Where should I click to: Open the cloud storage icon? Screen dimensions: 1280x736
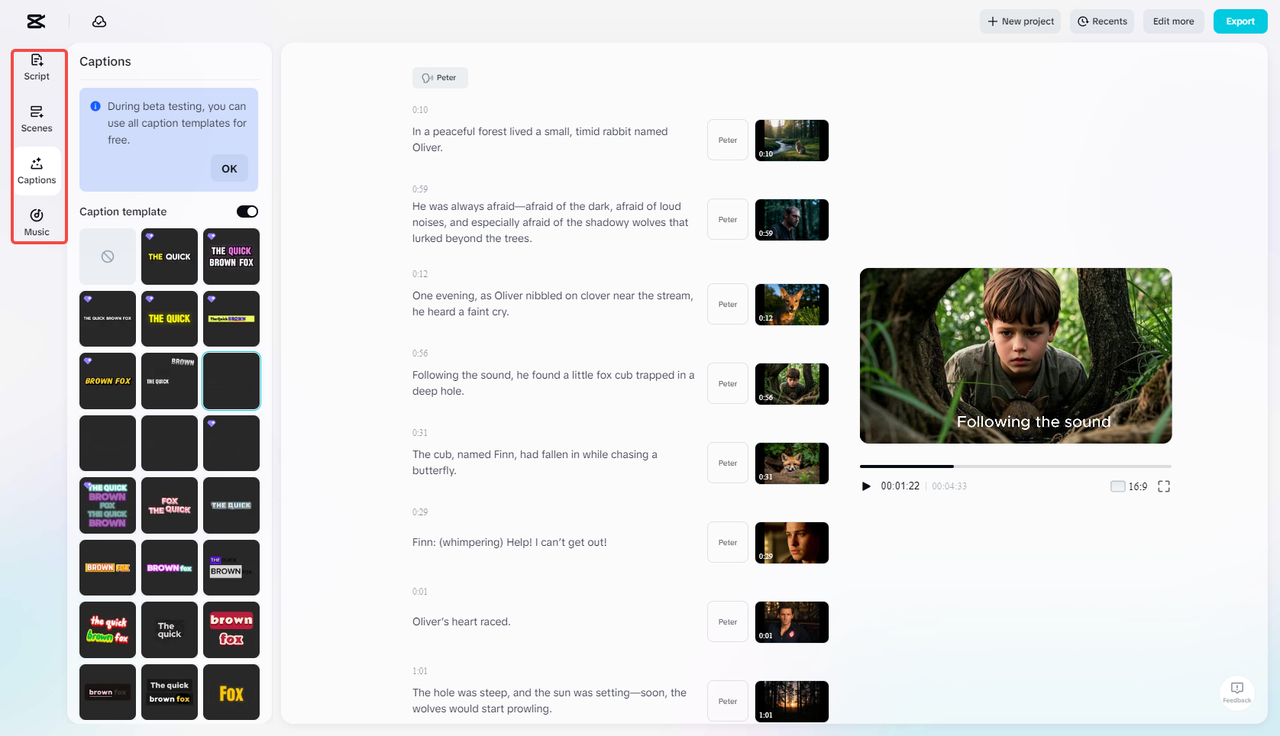pos(99,21)
